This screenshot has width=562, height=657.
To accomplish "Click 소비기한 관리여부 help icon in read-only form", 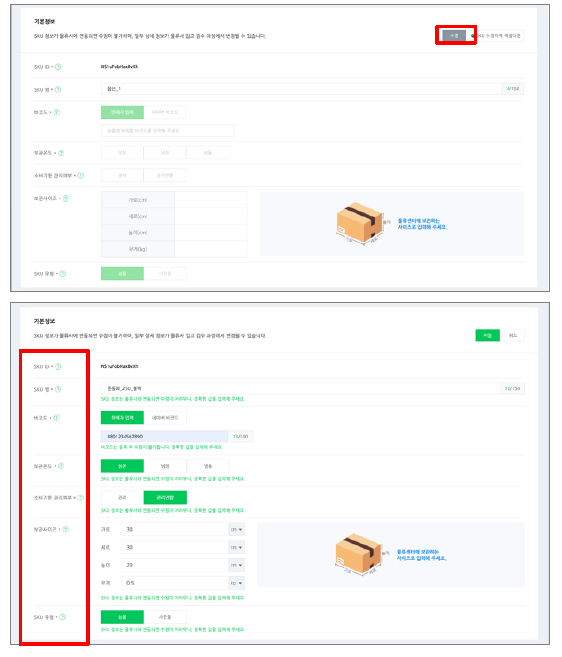I will point(81,175).
